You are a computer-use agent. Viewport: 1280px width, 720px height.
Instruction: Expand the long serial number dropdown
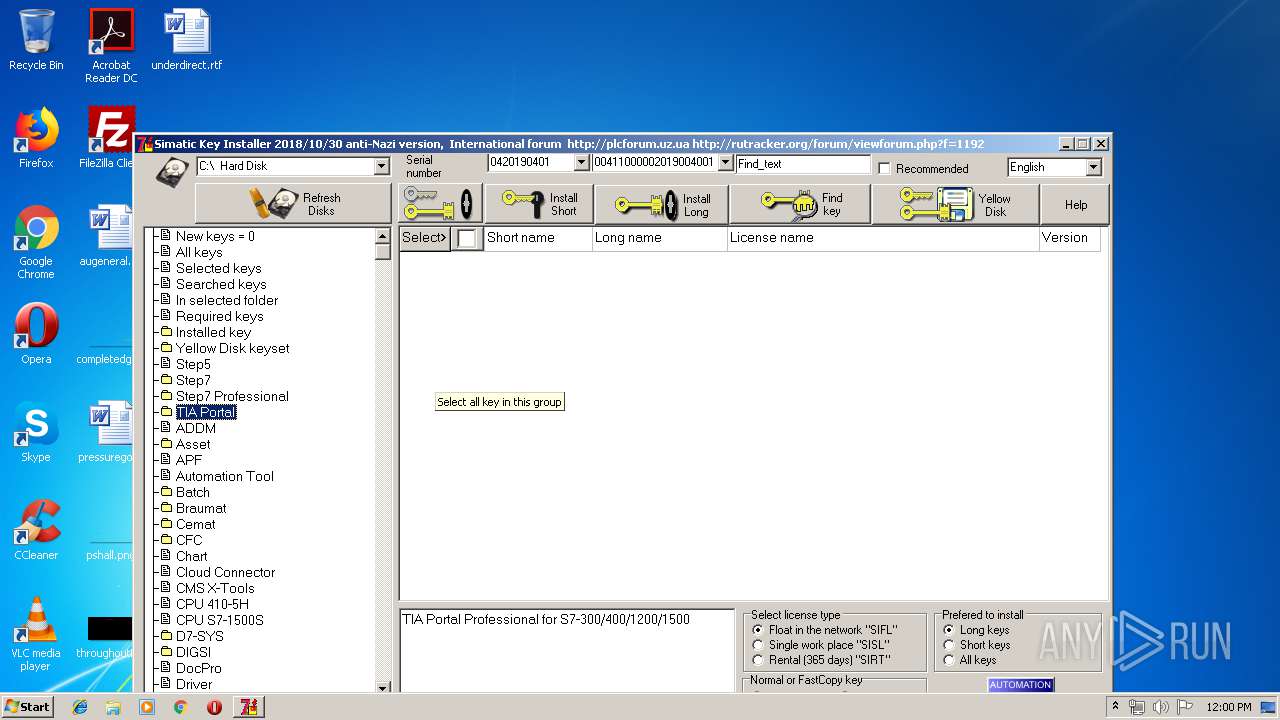725,162
